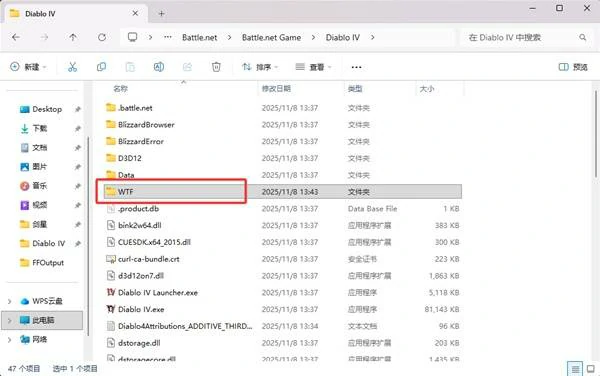Image resolution: width=600 pixels, height=376 pixels.
Task: Select the WTF folder
Action: pyautogui.click(x=283, y=192)
